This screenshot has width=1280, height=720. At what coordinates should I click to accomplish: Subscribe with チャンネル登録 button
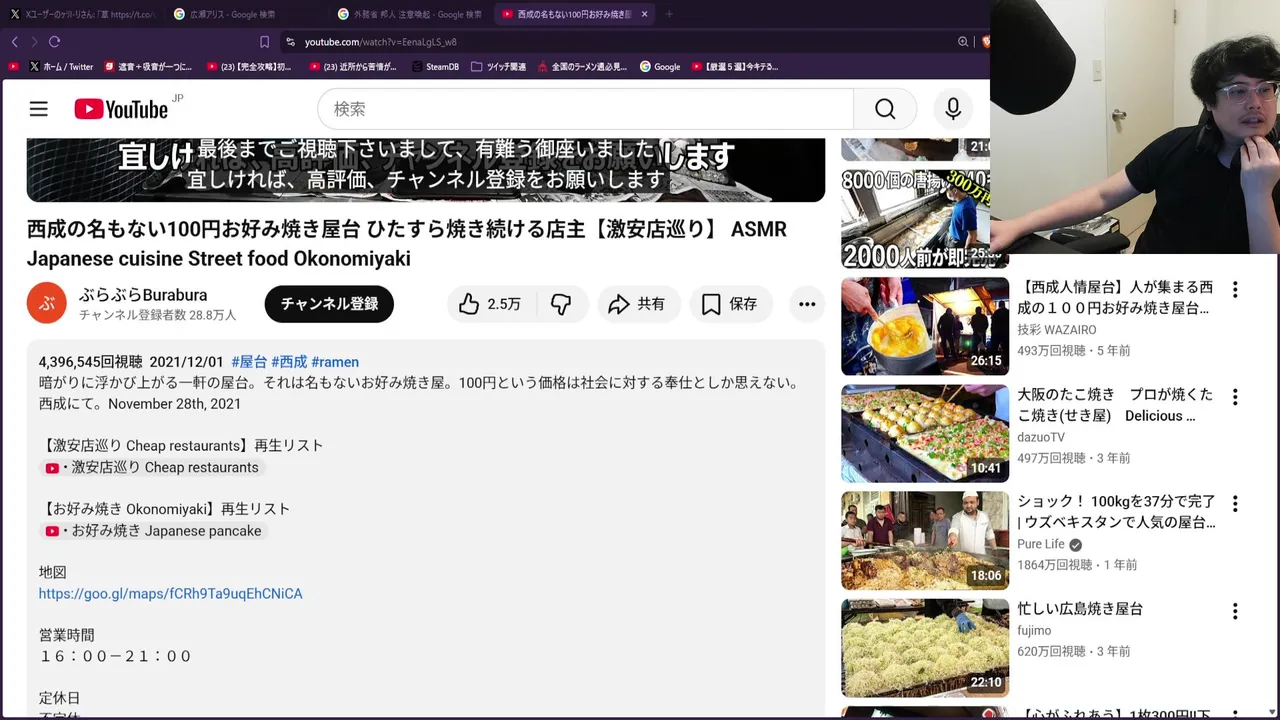[329, 304]
